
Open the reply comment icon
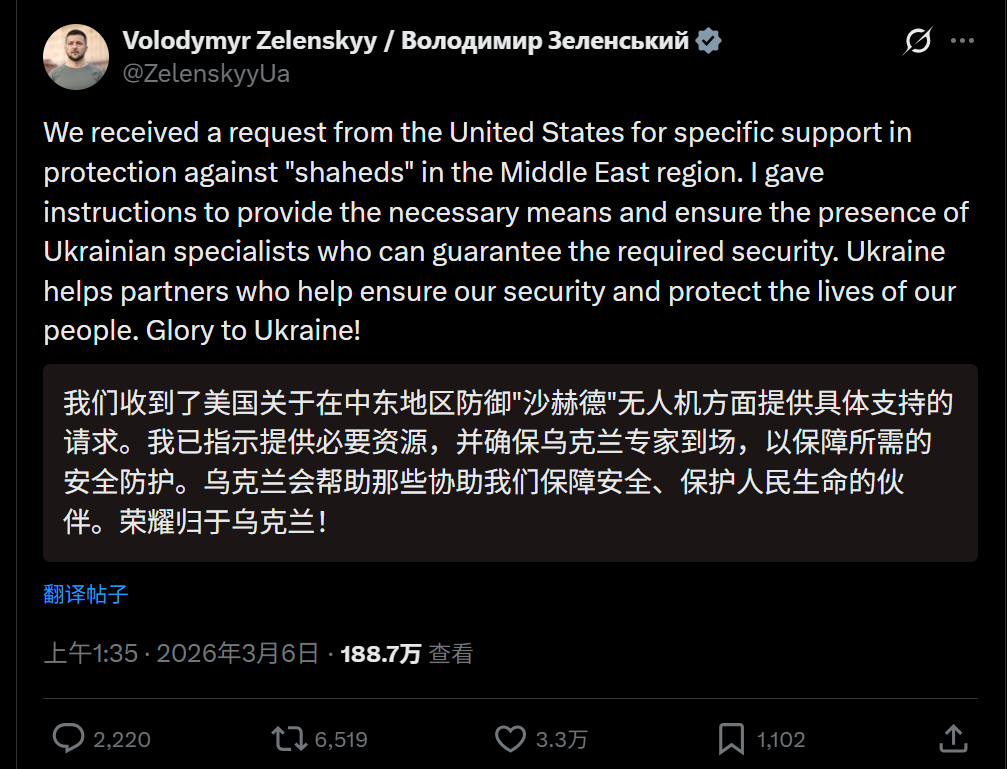tap(67, 738)
